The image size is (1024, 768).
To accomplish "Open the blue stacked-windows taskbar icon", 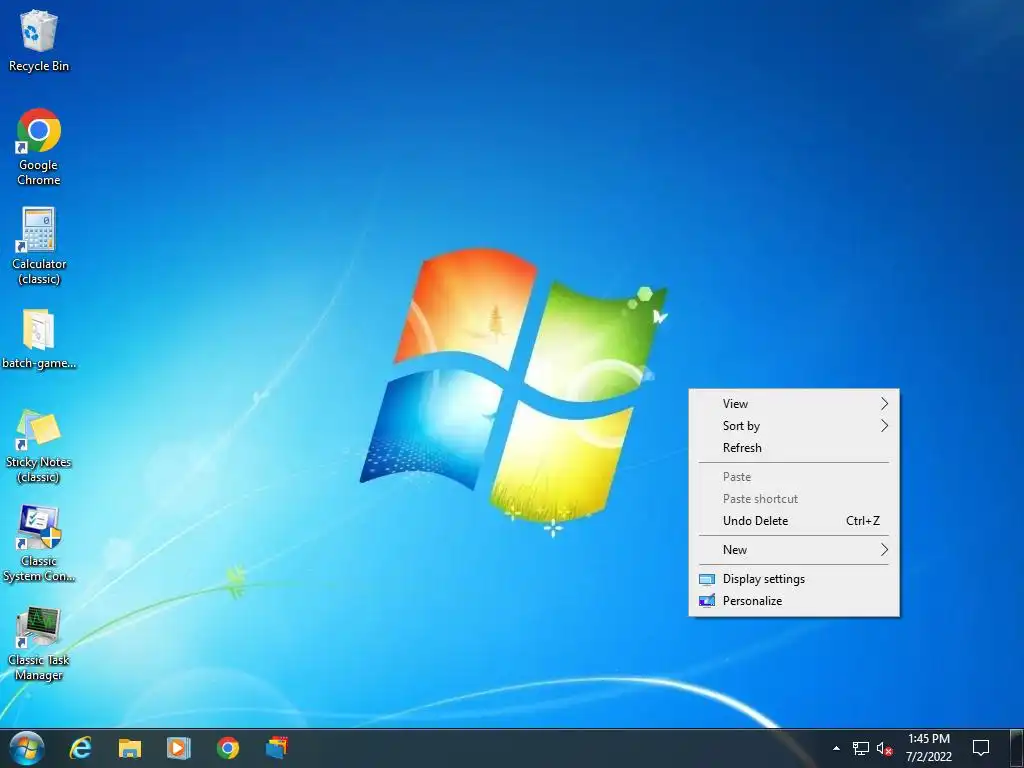I will (x=277, y=748).
